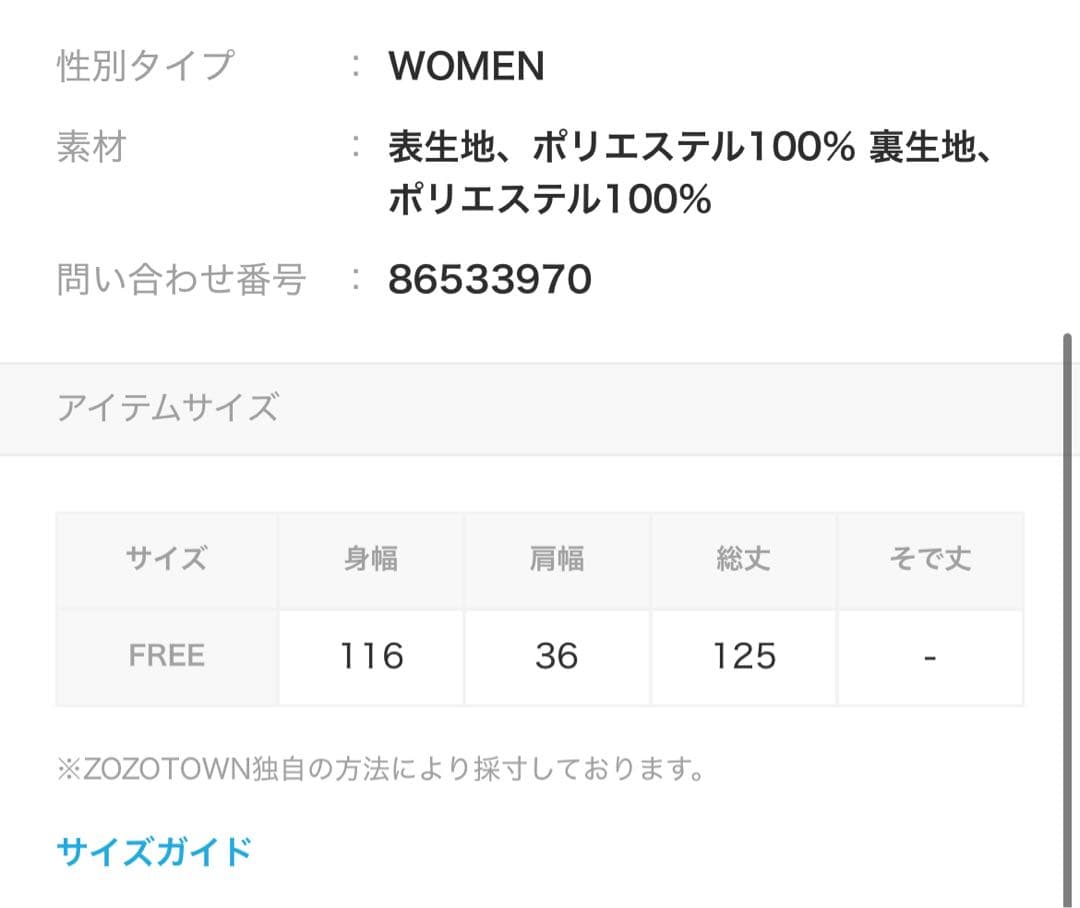Select the FREE size row cell
Viewport: 1080px width, 908px height.
tap(167, 656)
